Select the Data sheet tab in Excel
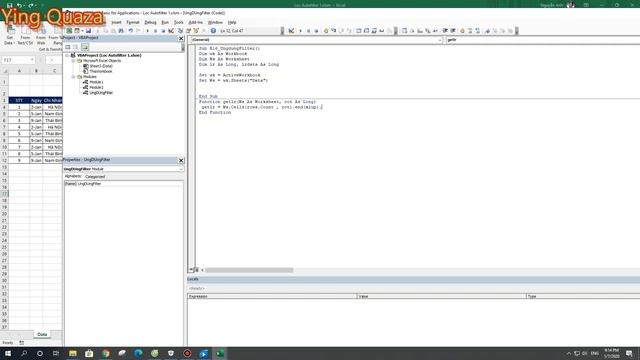 [42, 334]
